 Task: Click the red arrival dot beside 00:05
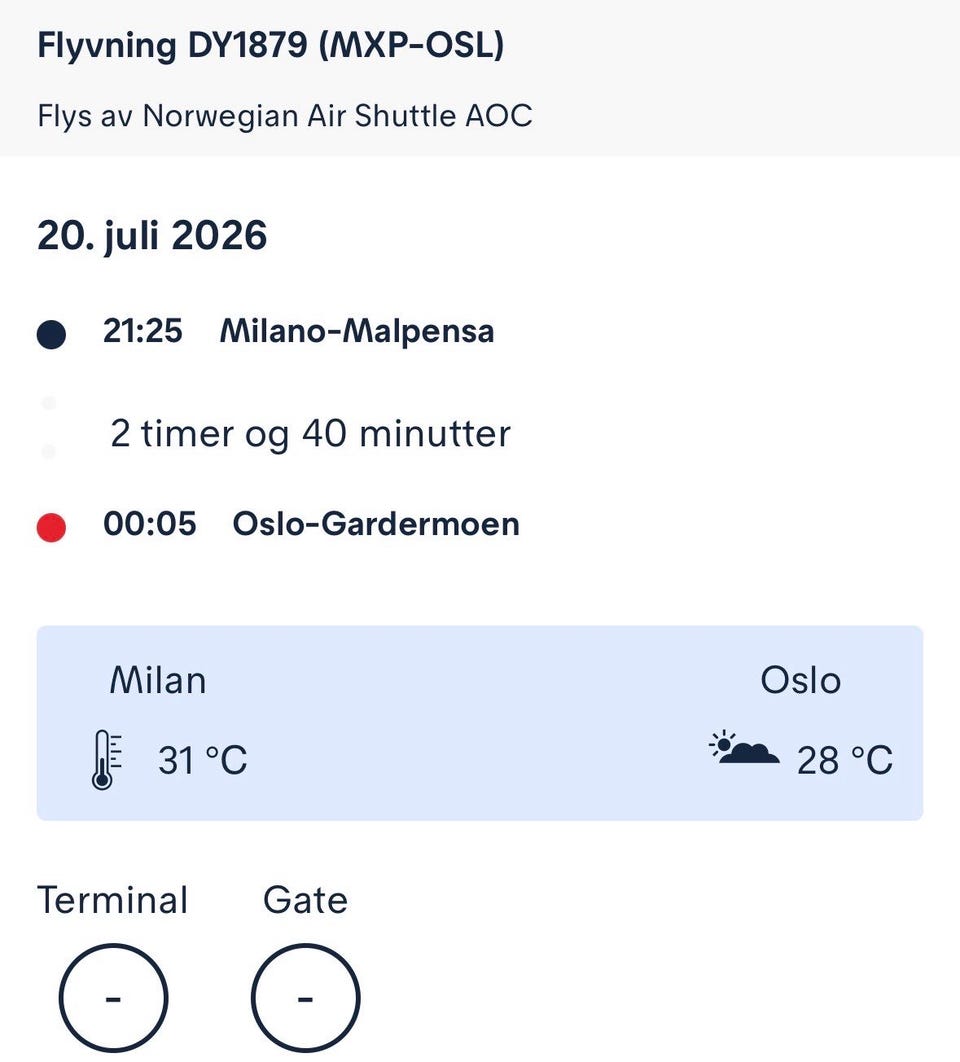(51, 528)
